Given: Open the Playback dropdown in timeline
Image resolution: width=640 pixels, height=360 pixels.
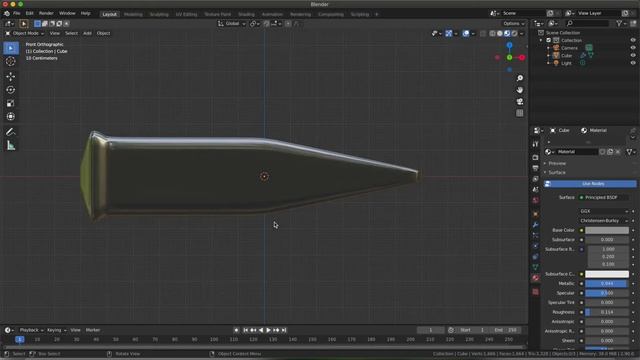Looking at the screenshot, I should click(x=31, y=330).
